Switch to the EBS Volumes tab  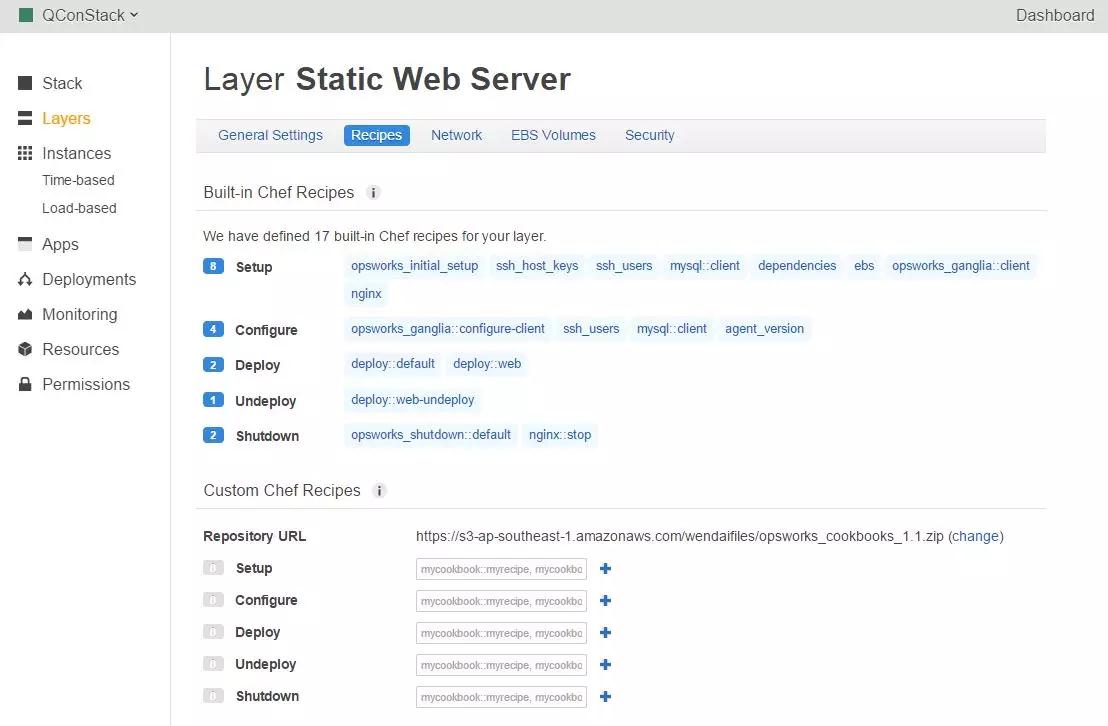pos(553,135)
